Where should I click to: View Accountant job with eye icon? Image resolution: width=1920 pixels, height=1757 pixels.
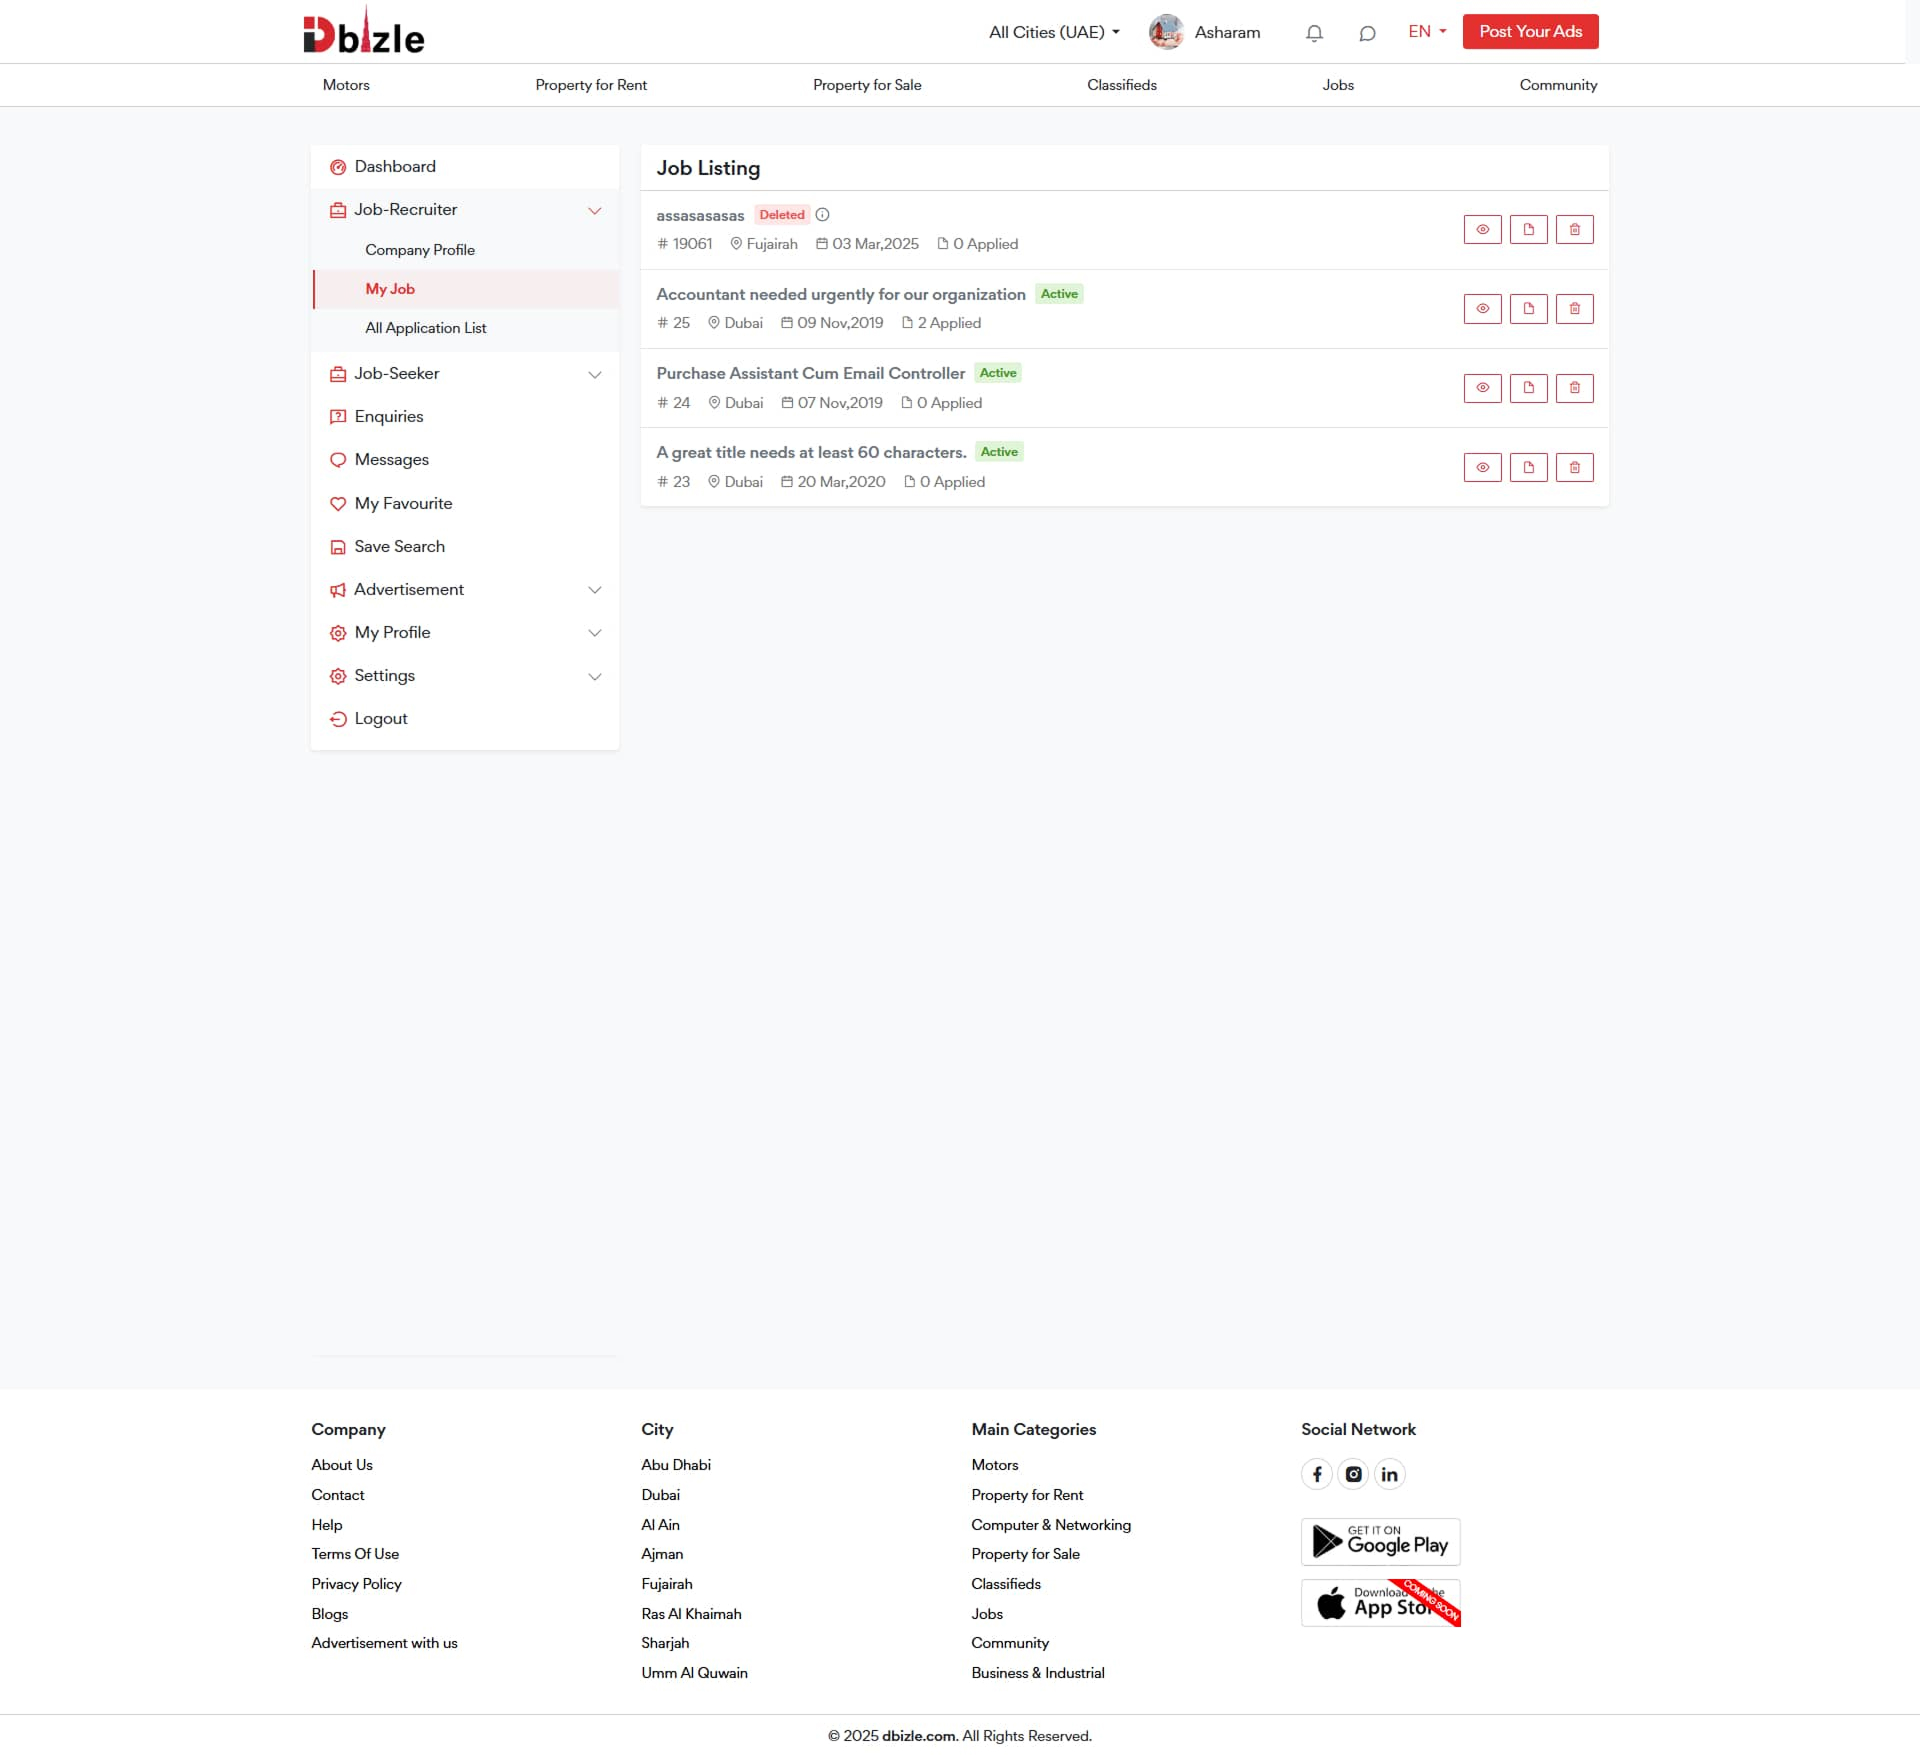(x=1482, y=309)
